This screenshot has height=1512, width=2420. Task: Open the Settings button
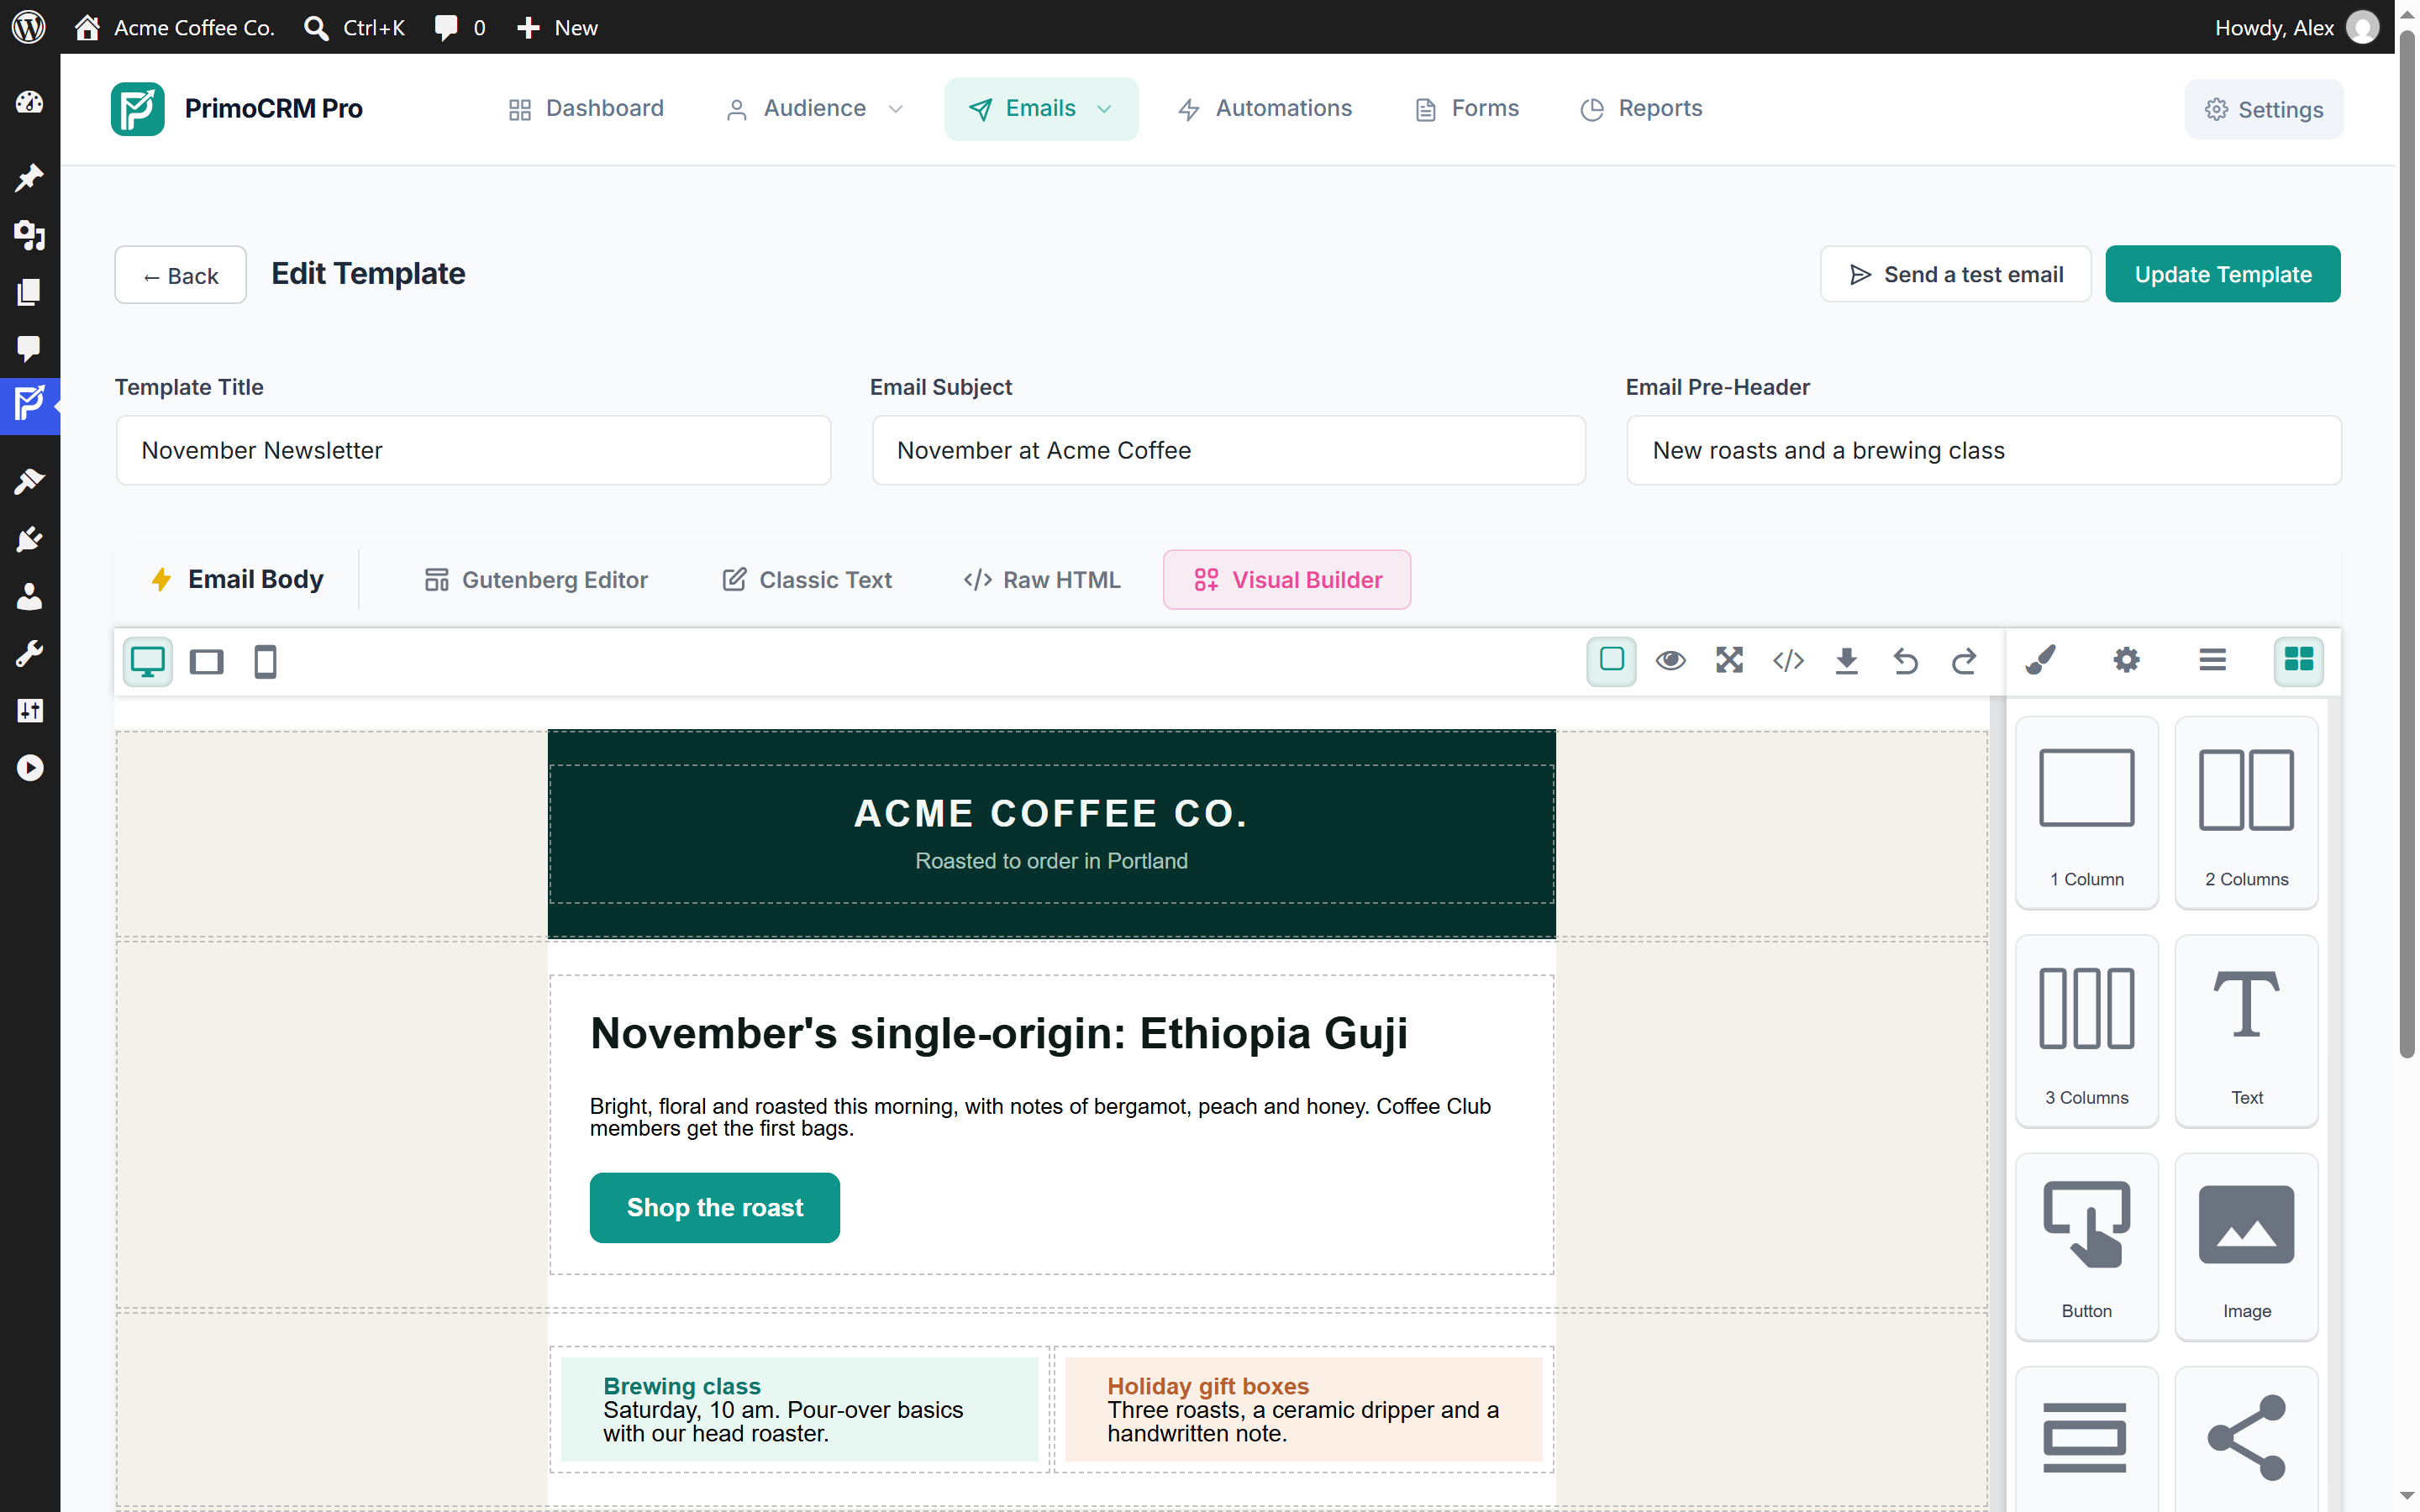pos(2263,109)
